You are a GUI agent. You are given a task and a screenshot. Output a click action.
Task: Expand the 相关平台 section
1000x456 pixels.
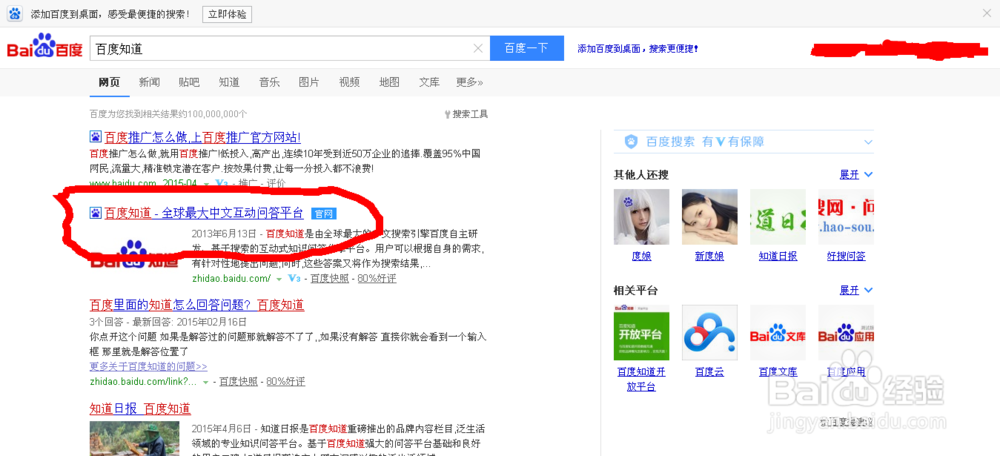tap(856, 290)
